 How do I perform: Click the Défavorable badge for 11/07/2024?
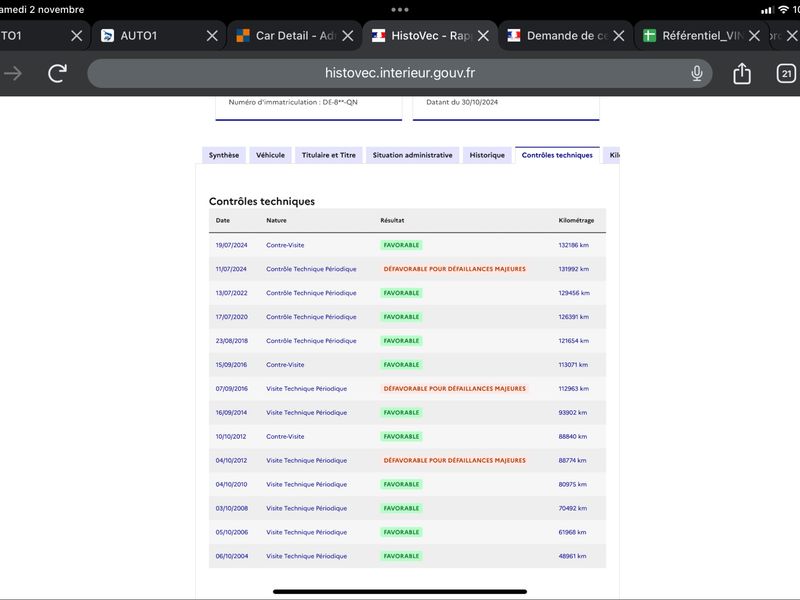click(x=455, y=269)
